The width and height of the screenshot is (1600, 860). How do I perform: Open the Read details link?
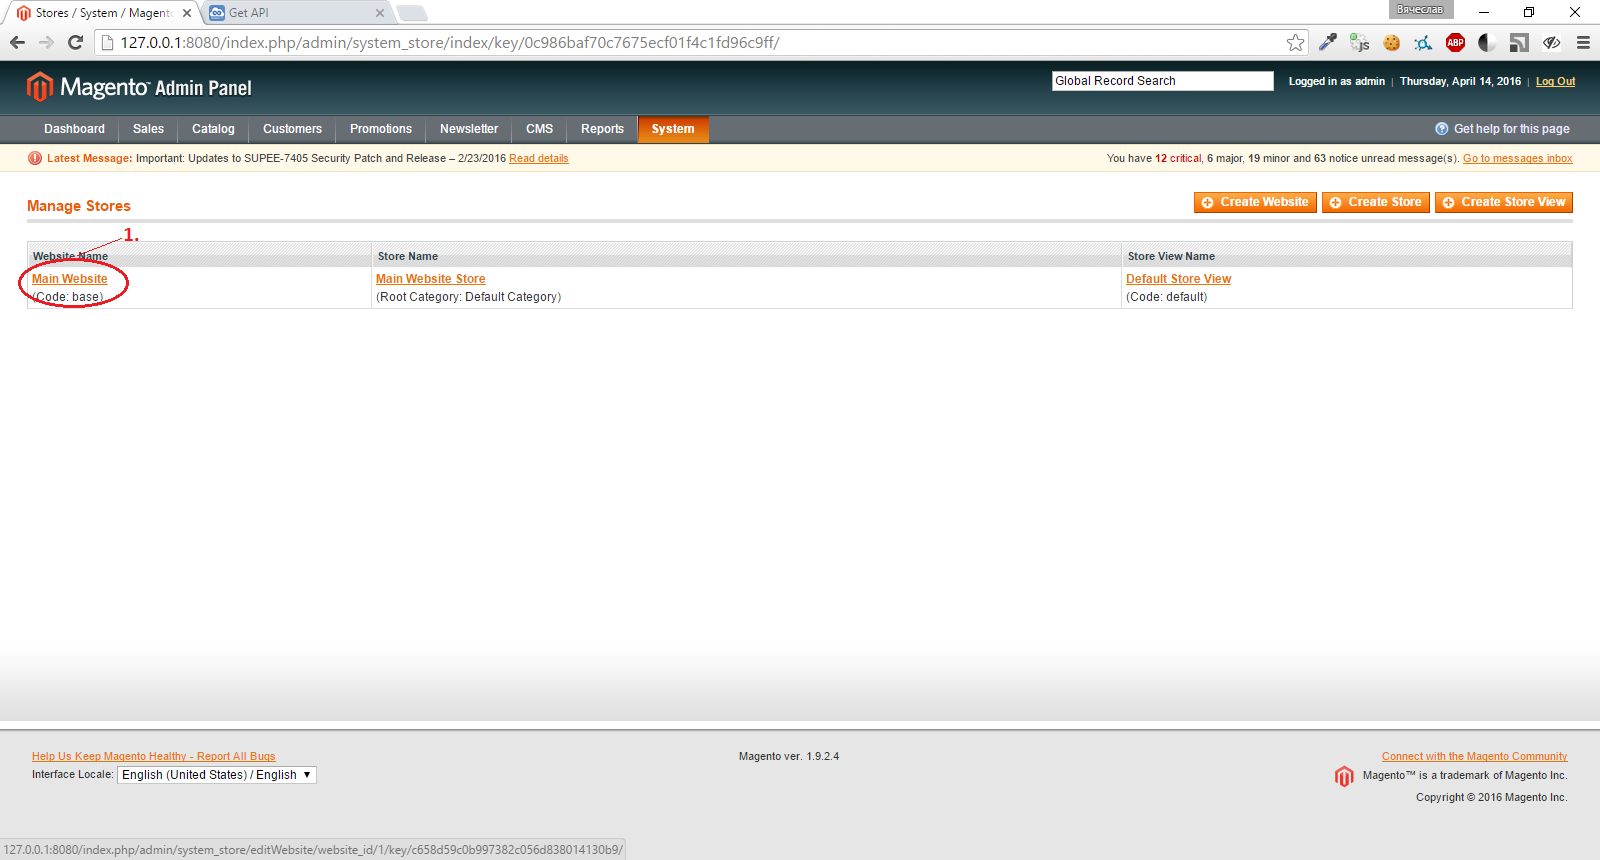pos(539,158)
